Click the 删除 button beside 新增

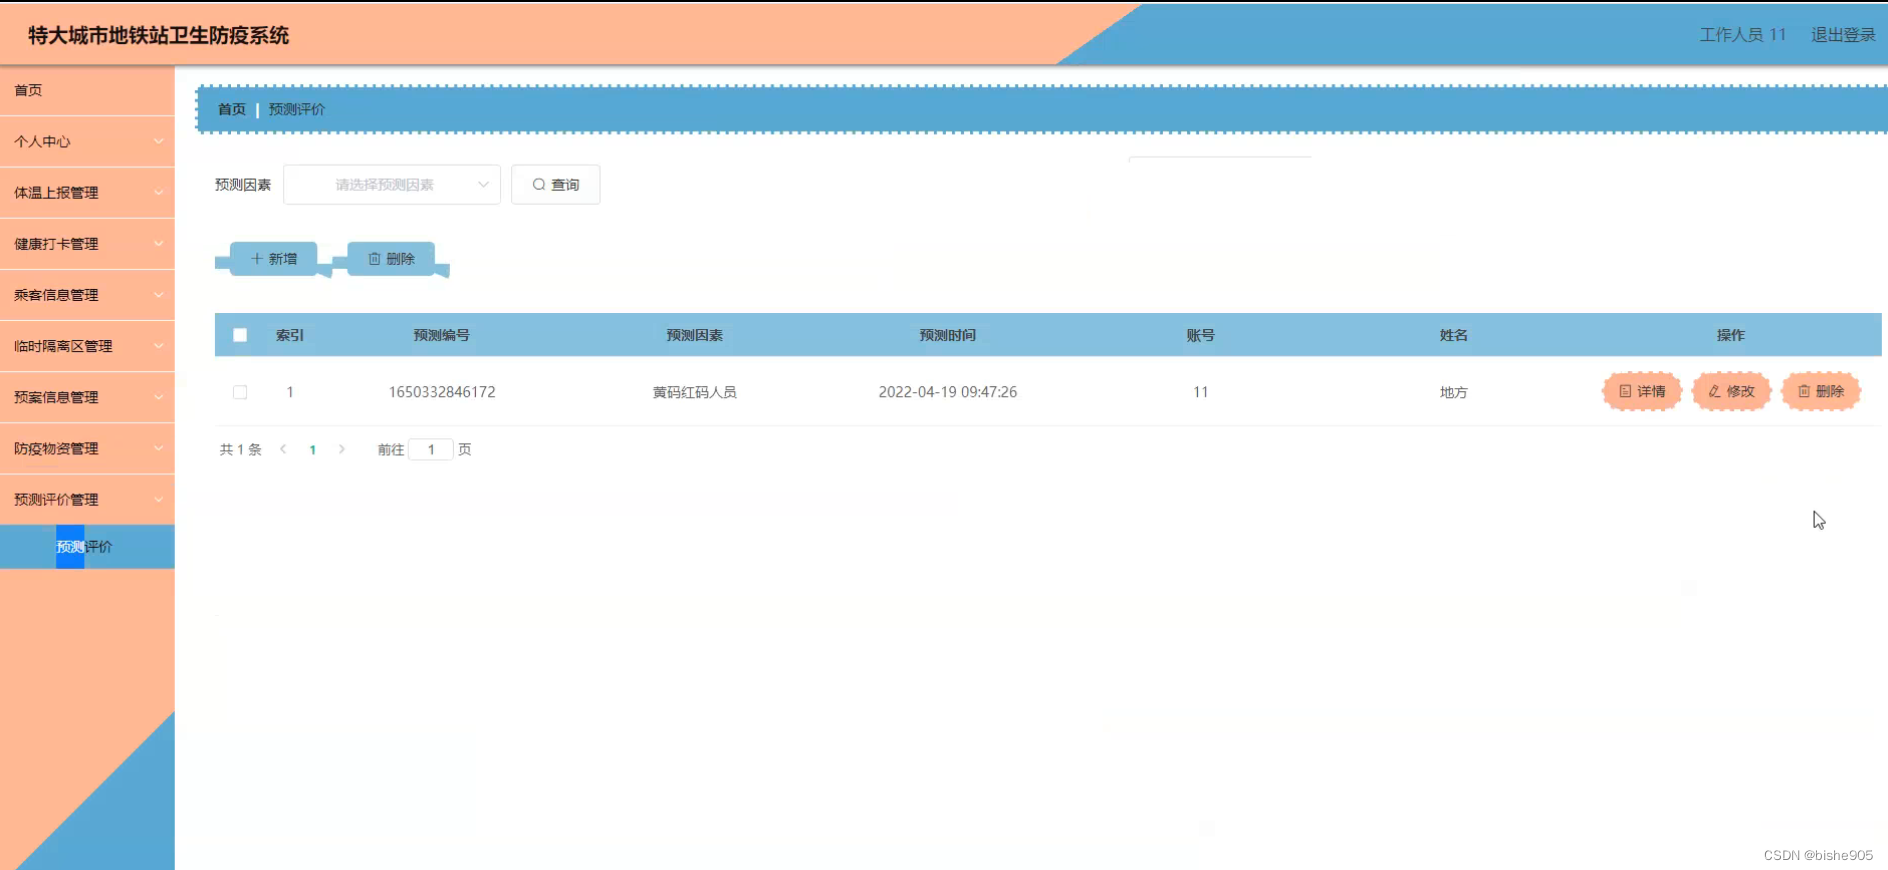[390, 259]
